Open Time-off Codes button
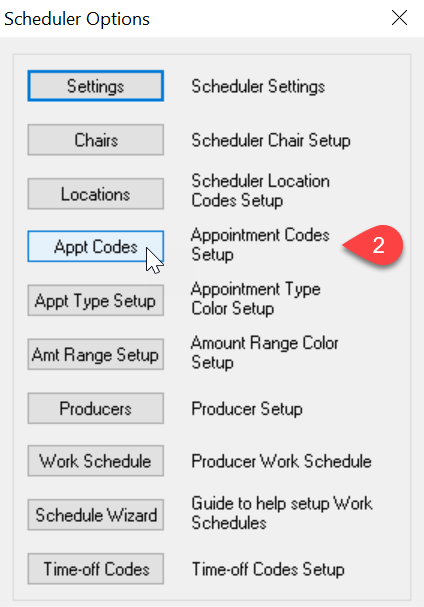The image size is (424, 607). pos(96,569)
